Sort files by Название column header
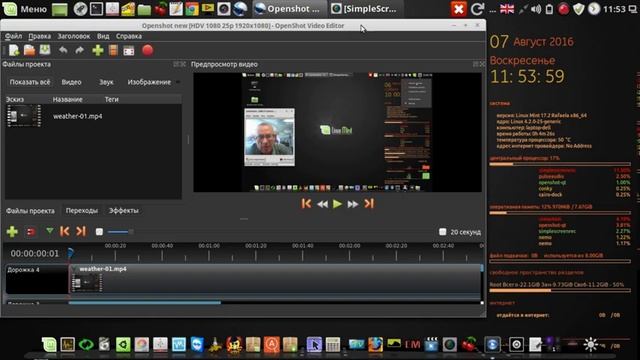 [67, 99]
